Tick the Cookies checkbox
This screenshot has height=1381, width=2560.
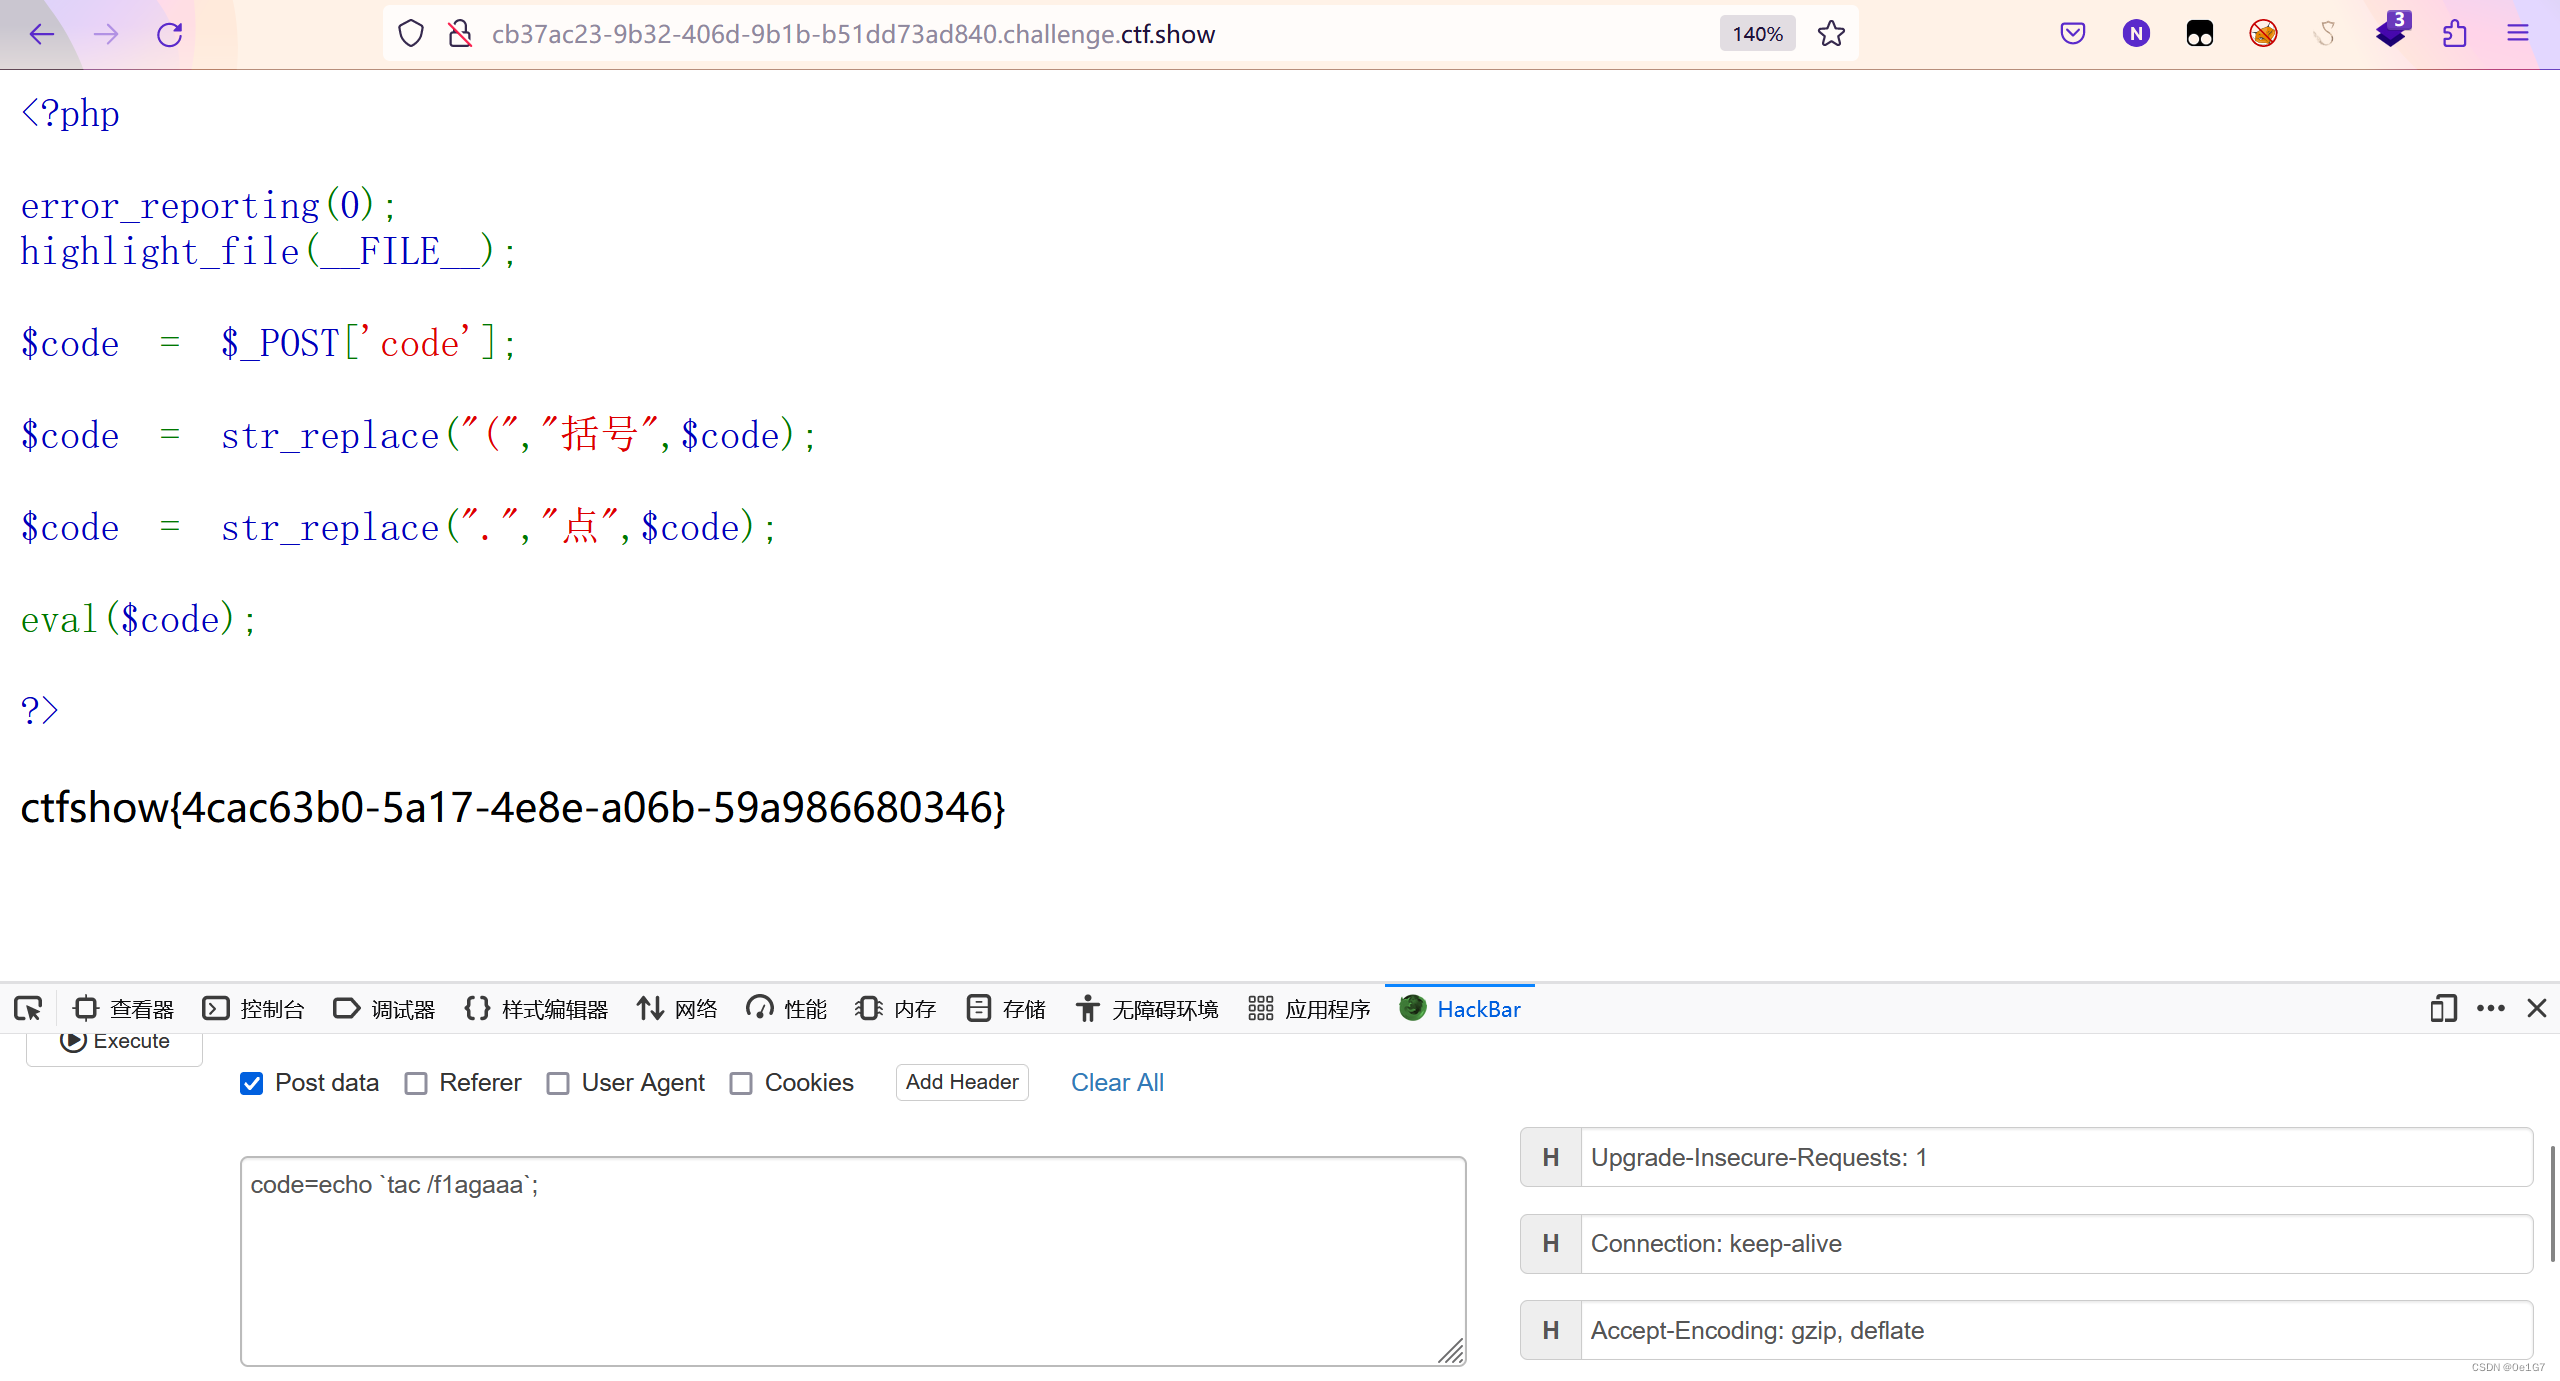[x=741, y=1083]
